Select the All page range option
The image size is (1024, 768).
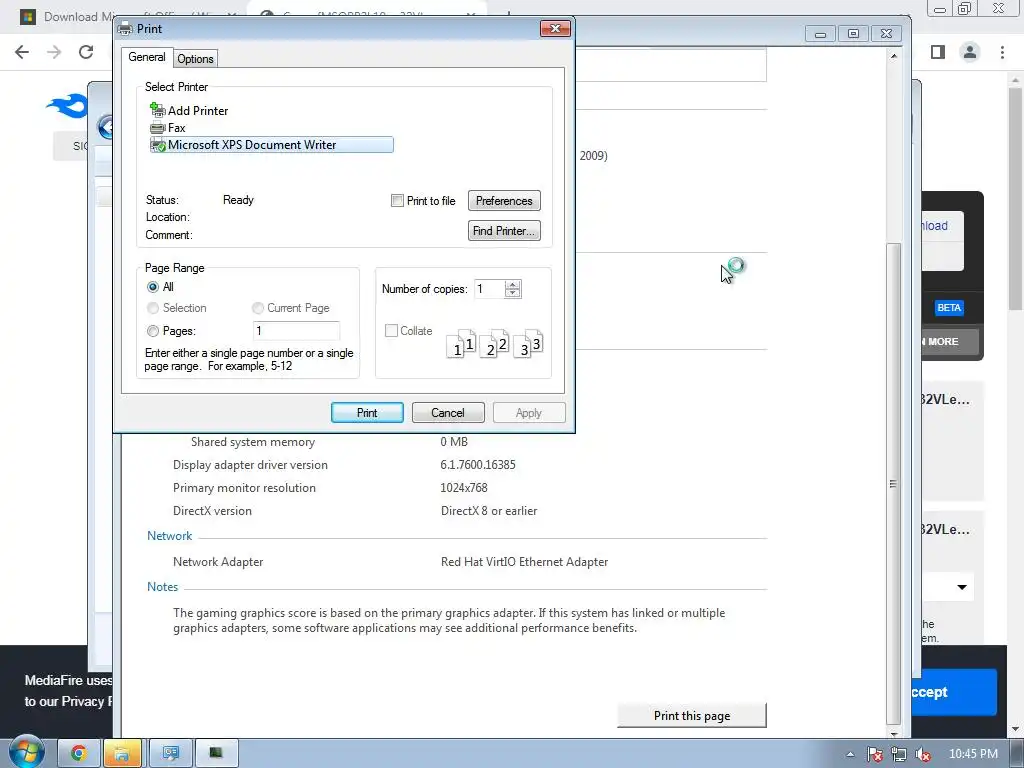click(153, 287)
